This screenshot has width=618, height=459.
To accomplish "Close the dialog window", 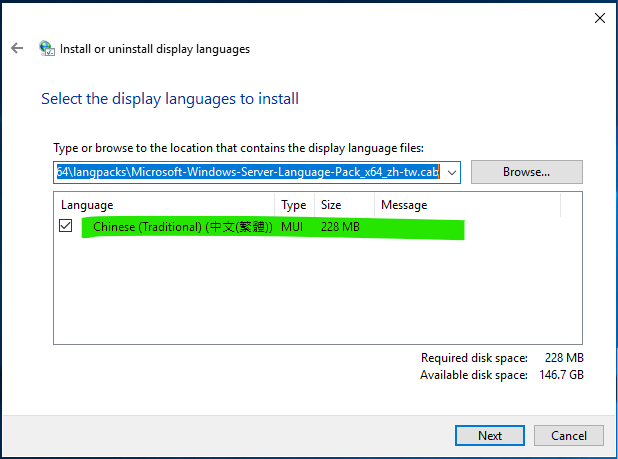I will click(599, 18).
